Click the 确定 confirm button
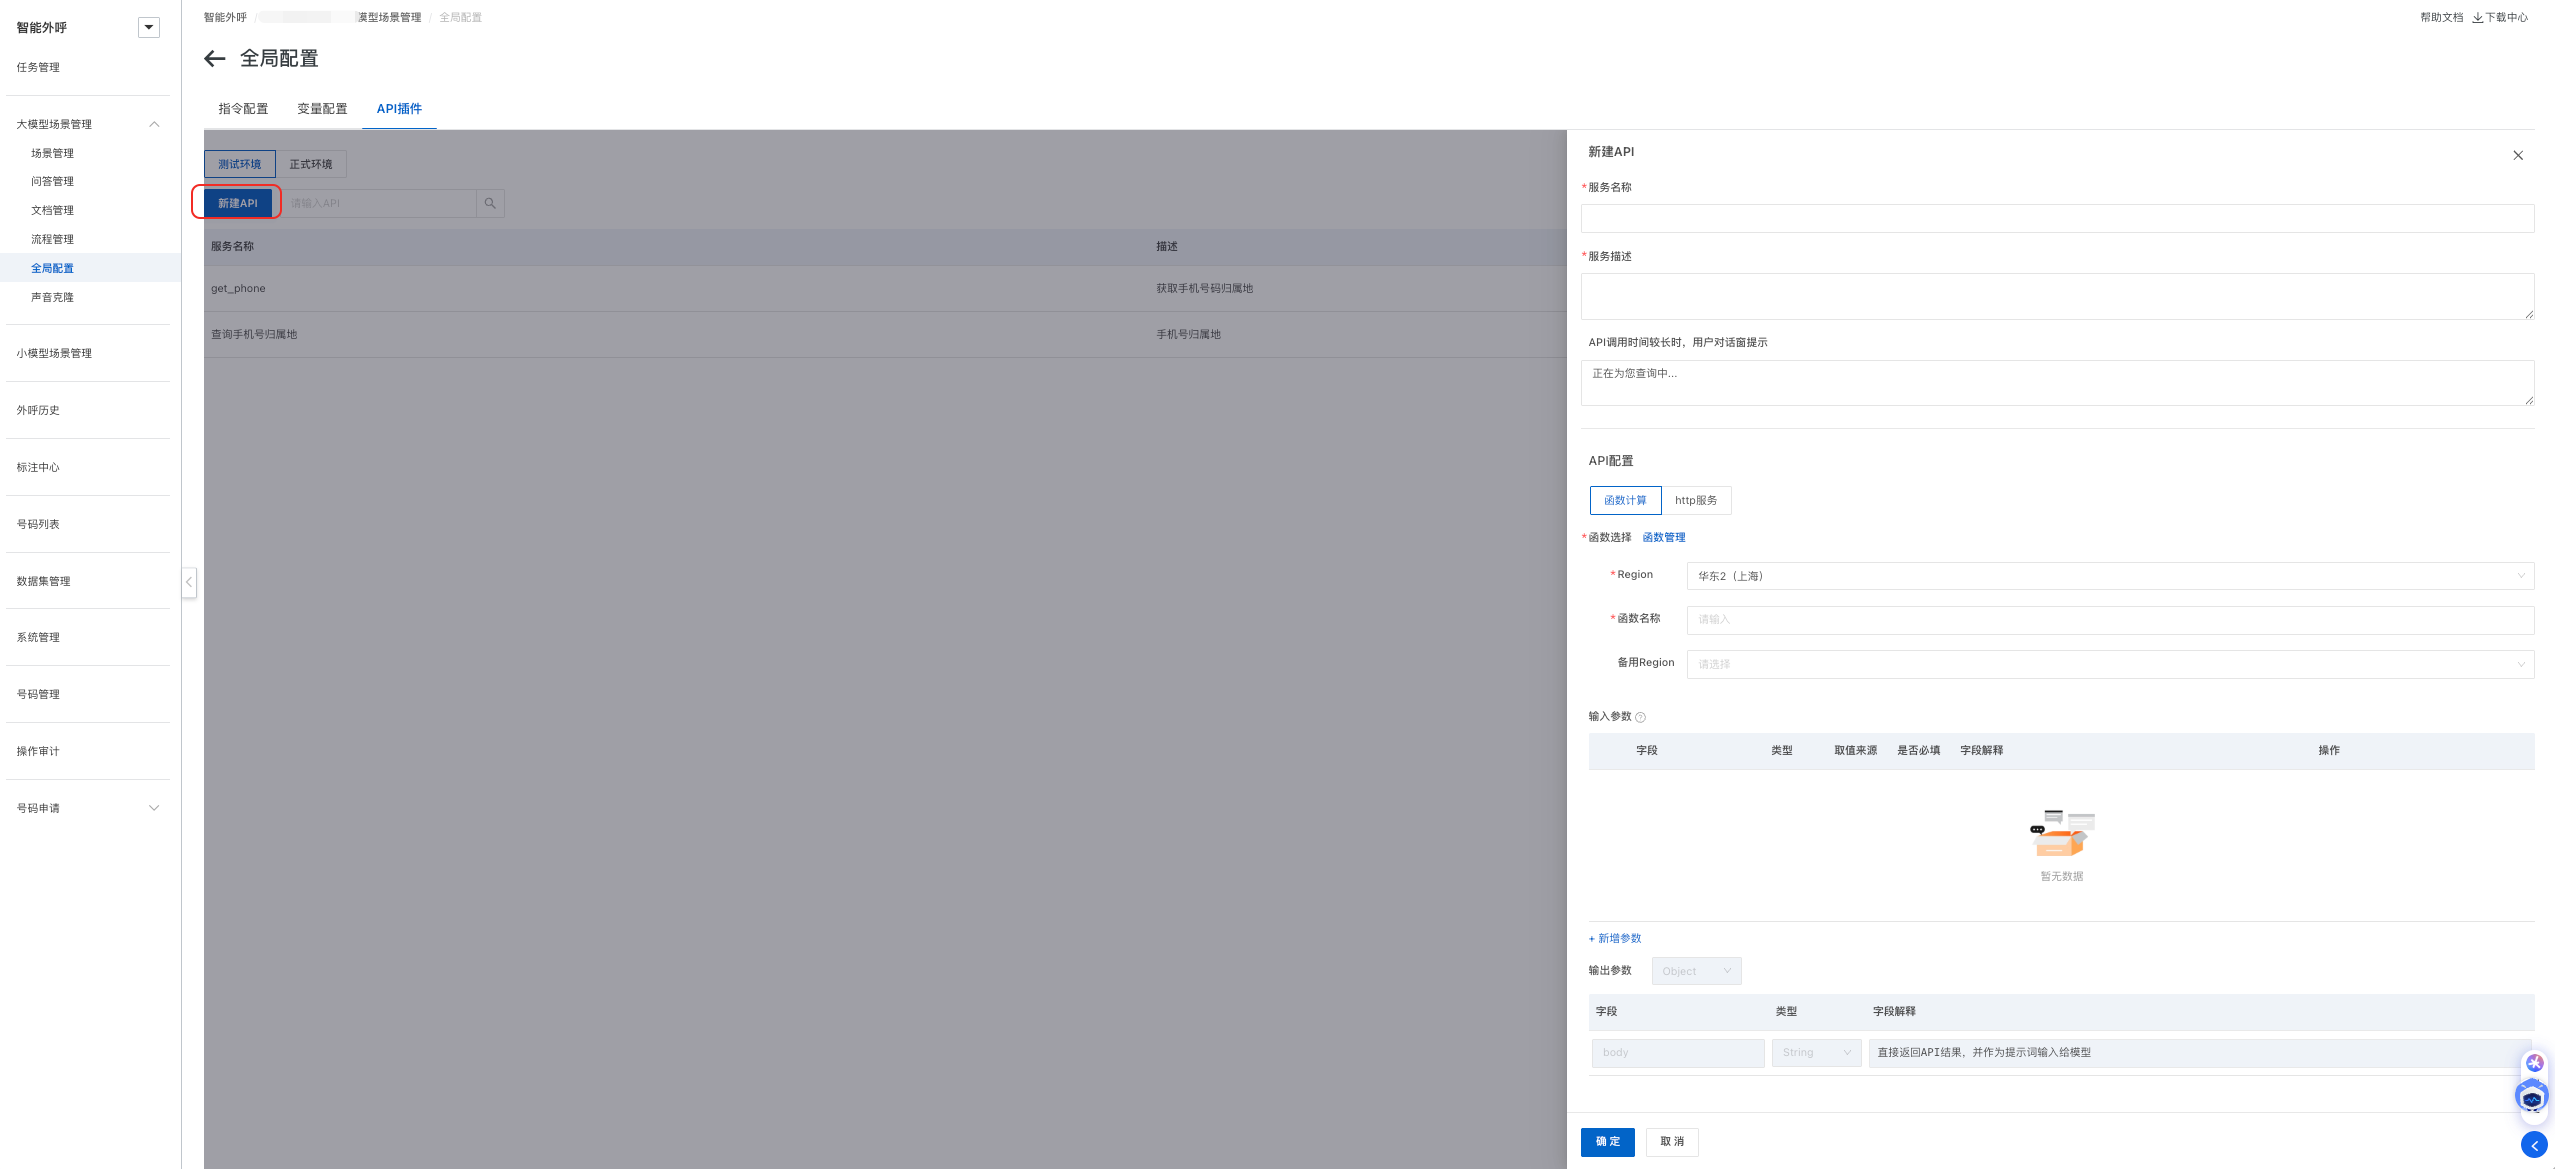Screen dimensions: 2555x1169 pyautogui.click(x=1608, y=1142)
